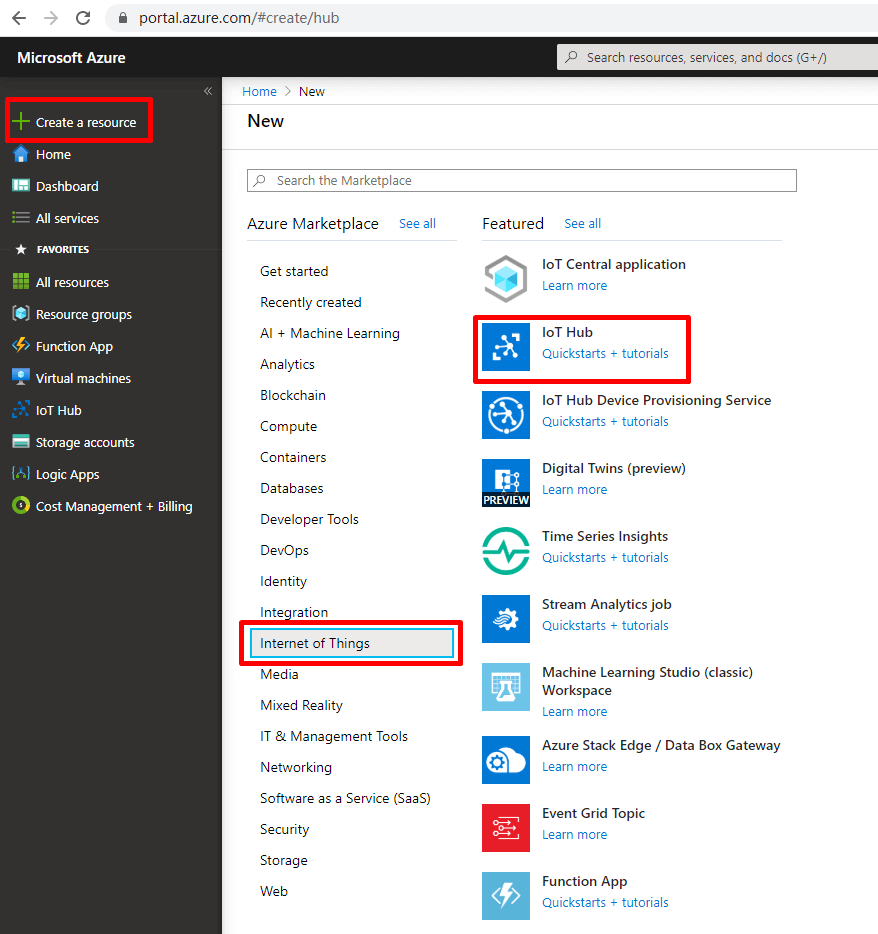Click the Storage accounts icon
Screen dimensions: 878x934
pos(21,441)
